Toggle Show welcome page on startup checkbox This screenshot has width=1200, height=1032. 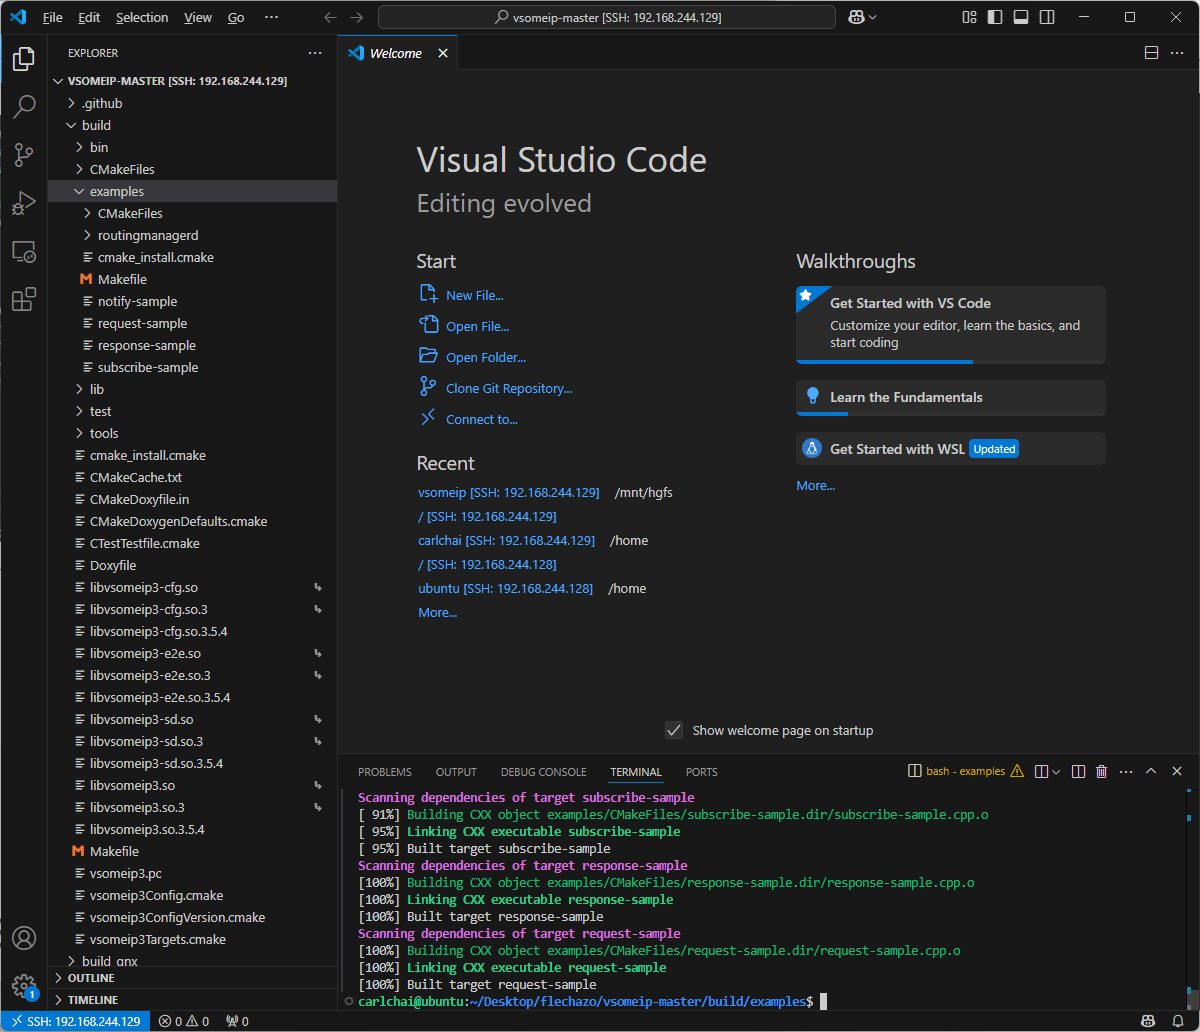tap(674, 730)
